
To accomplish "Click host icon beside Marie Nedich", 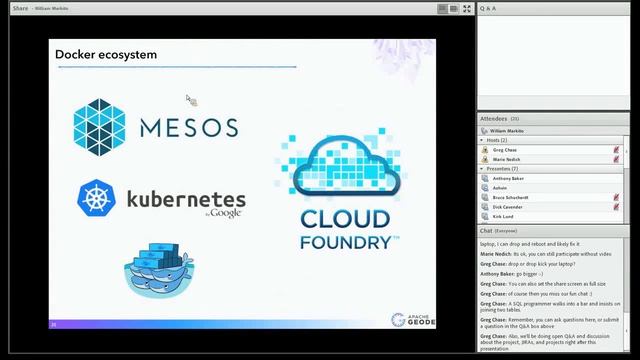I will 485,159.
